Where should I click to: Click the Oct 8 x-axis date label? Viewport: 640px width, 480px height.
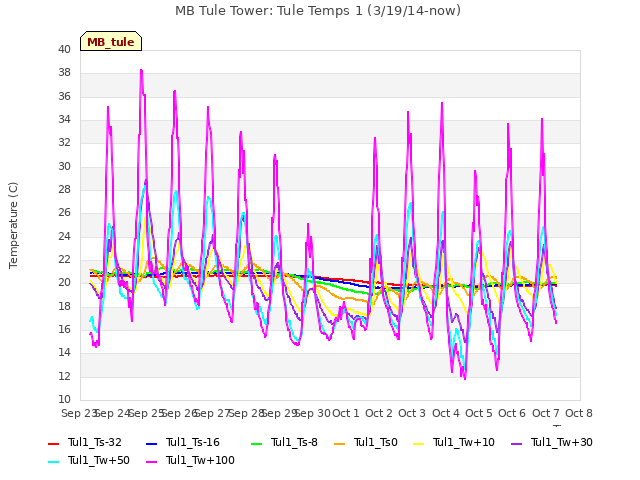[579, 413]
